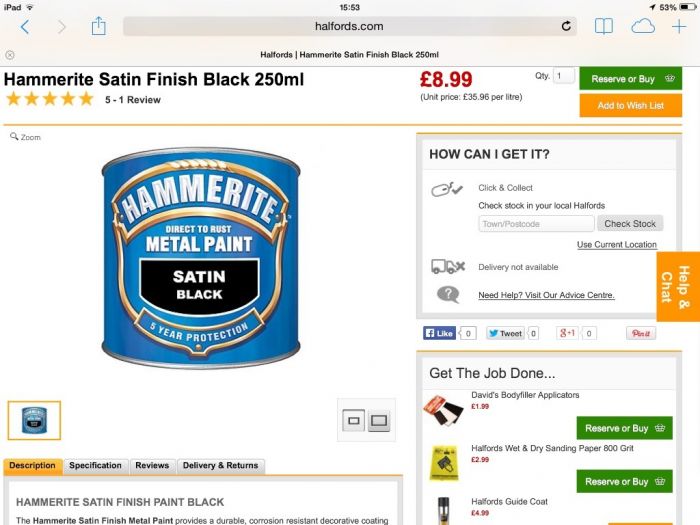Switch to the Specification tab
This screenshot has width=700, height=525.
click(x=96, y=466)
